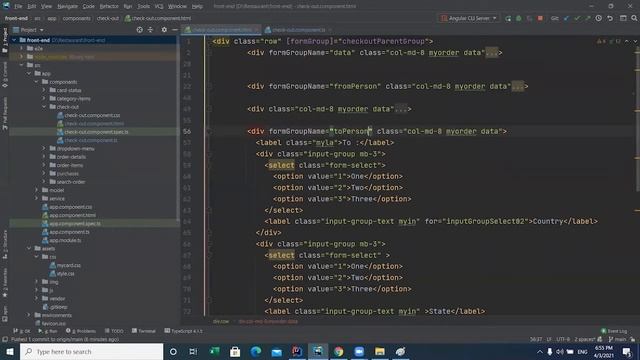640x360 pixels.
Task: Collapse the front-end root folder
Action: click(x=14, y=40)
